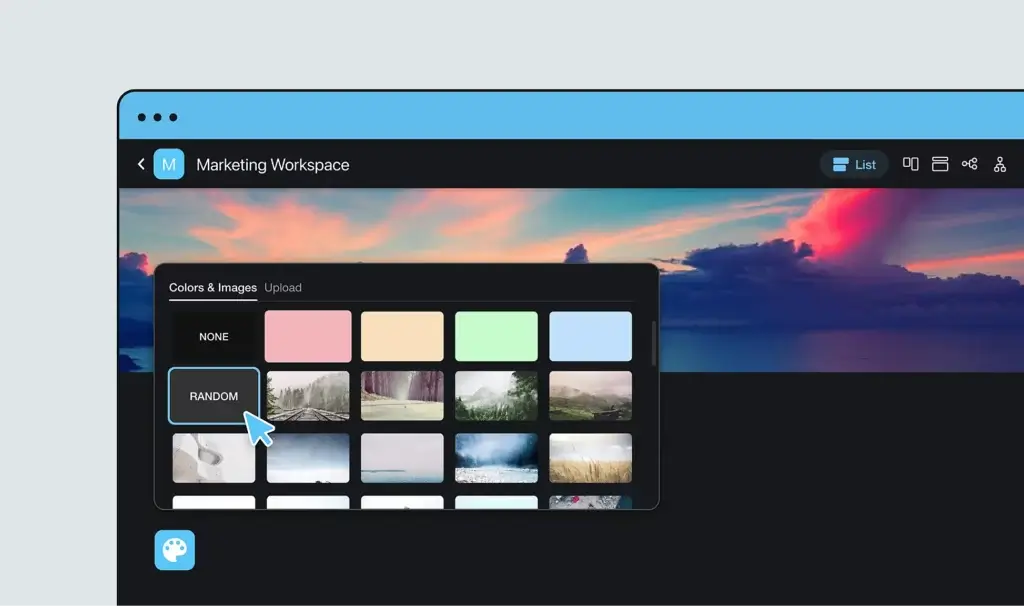
Task: Click the picker panel's vertical scrollbar
Action: [654, 343]
